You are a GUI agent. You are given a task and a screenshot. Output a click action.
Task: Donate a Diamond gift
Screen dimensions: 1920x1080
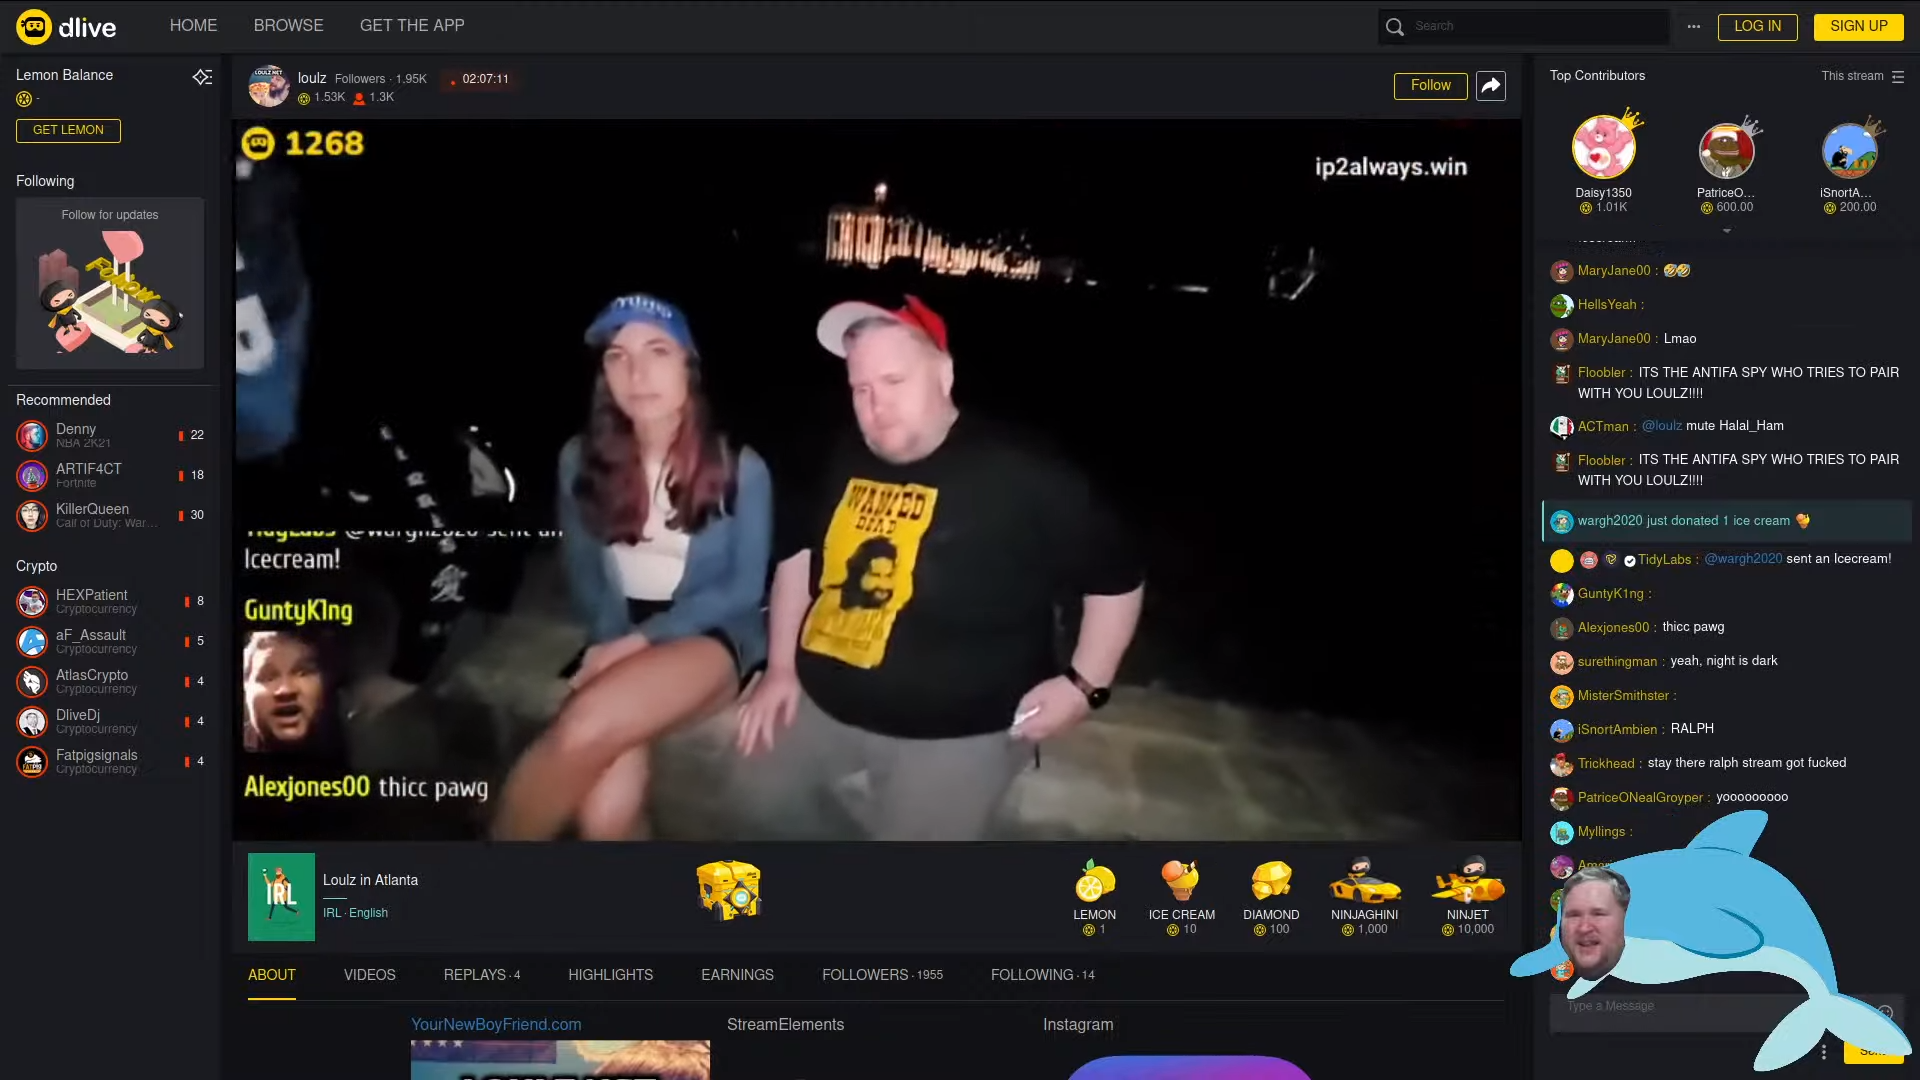[x=1271, y=897]
